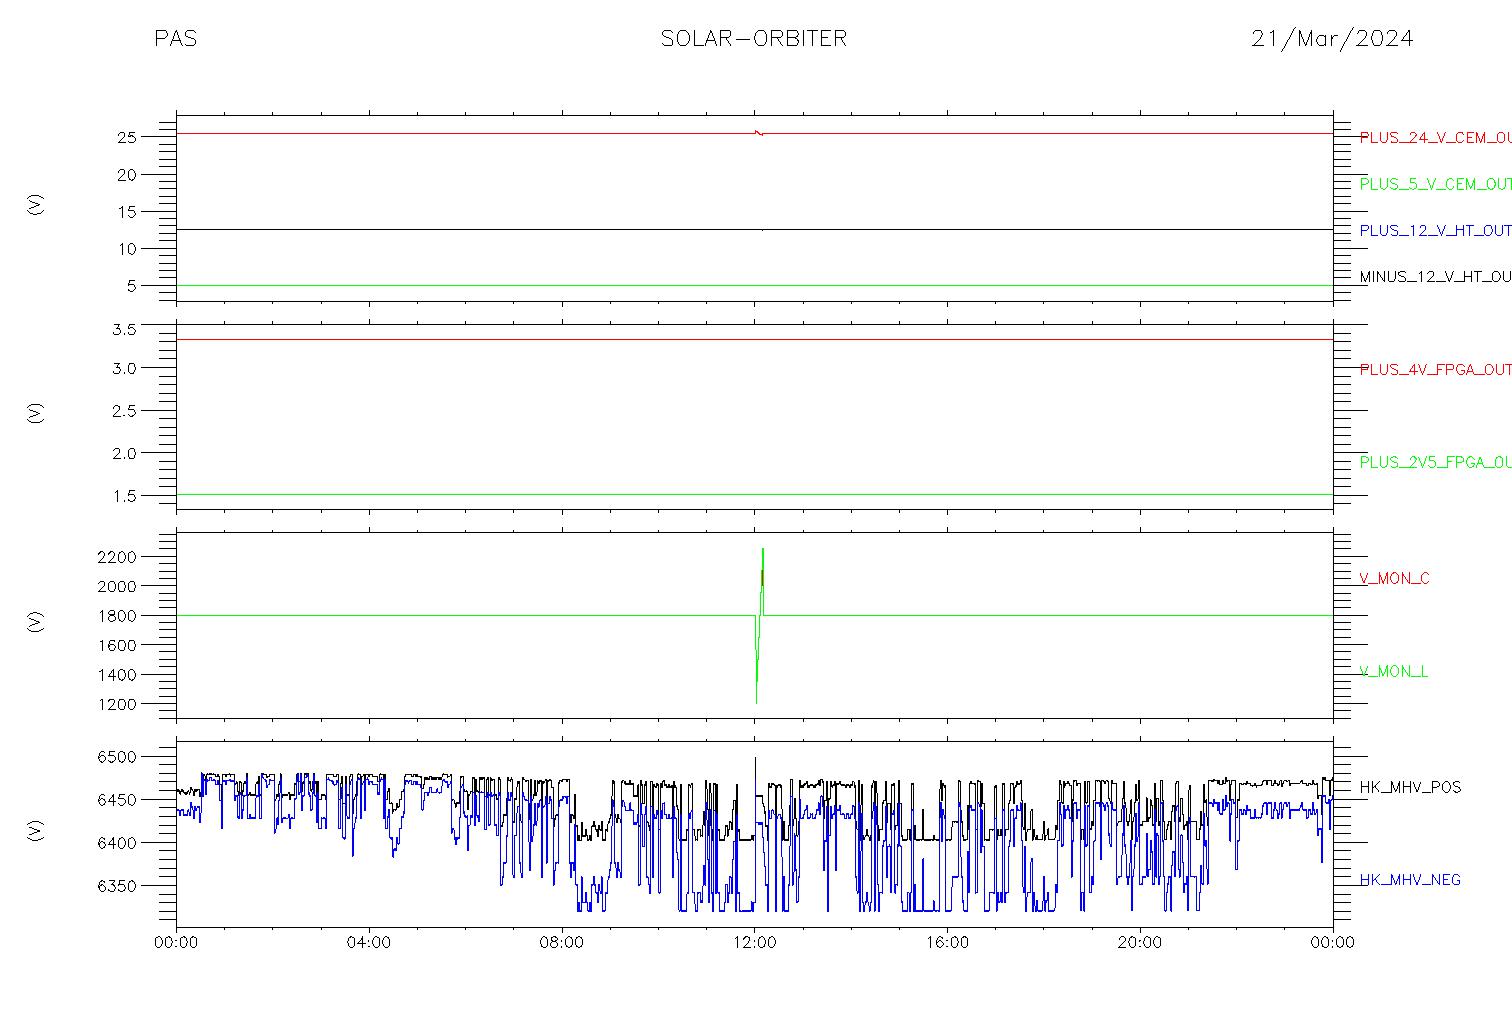Image resolution: width=1512 pixels, height=1020 pixels.
Task: Click the 2200 tick label in third panel
Action: 117,557
